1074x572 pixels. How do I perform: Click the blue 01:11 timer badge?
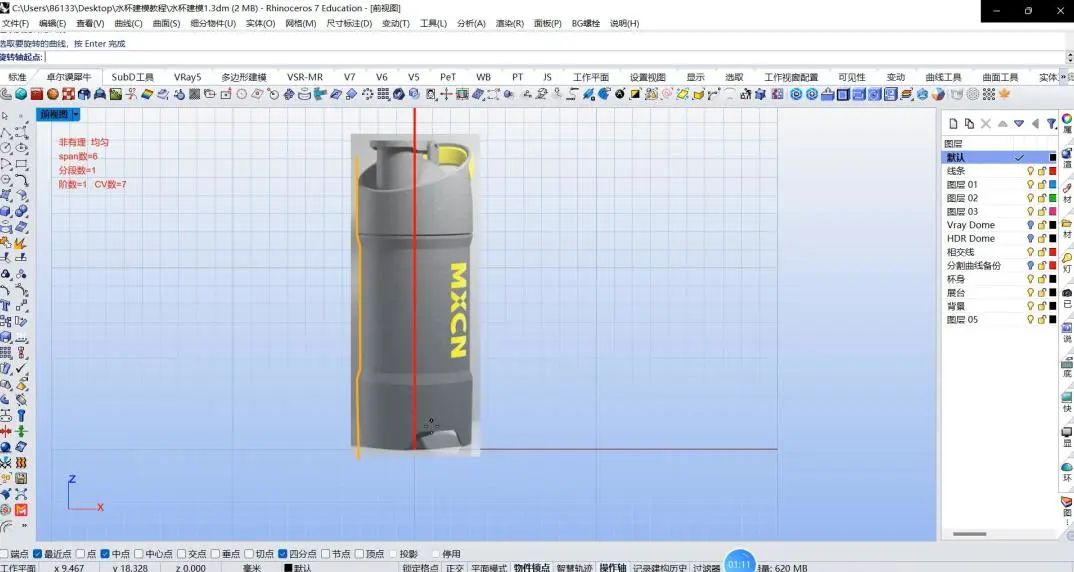(740, 563)
